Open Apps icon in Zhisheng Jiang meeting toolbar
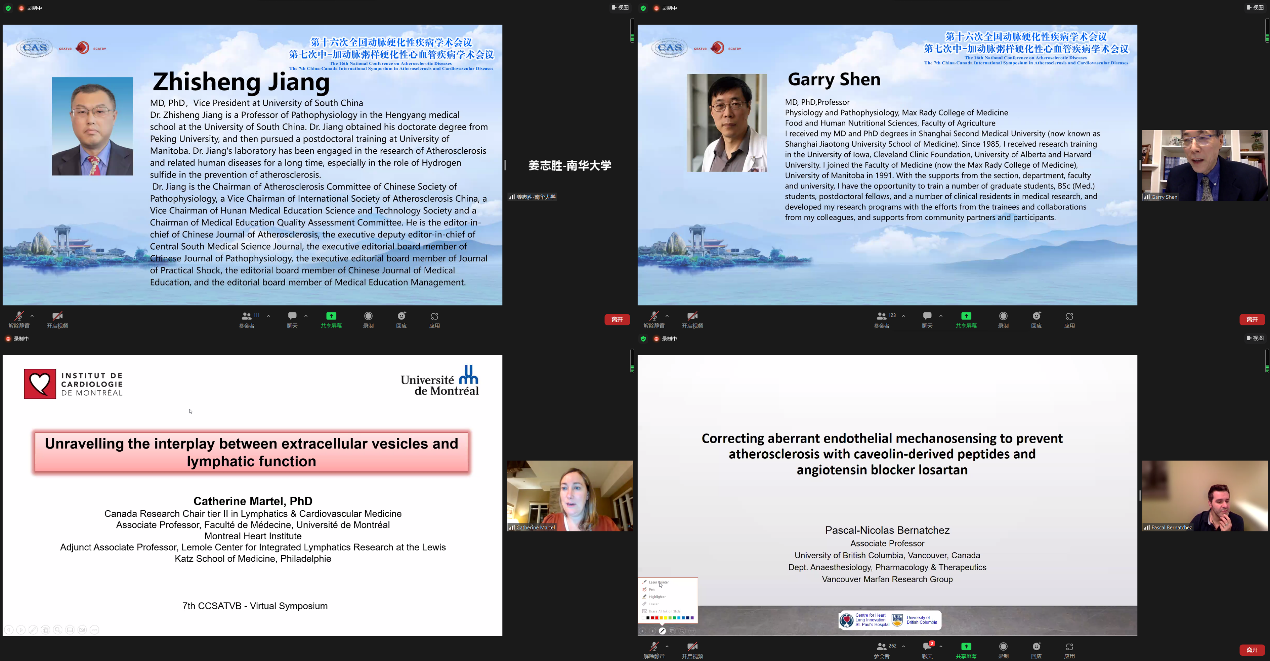Viewport: 1270px width, 661px height. 434,316
